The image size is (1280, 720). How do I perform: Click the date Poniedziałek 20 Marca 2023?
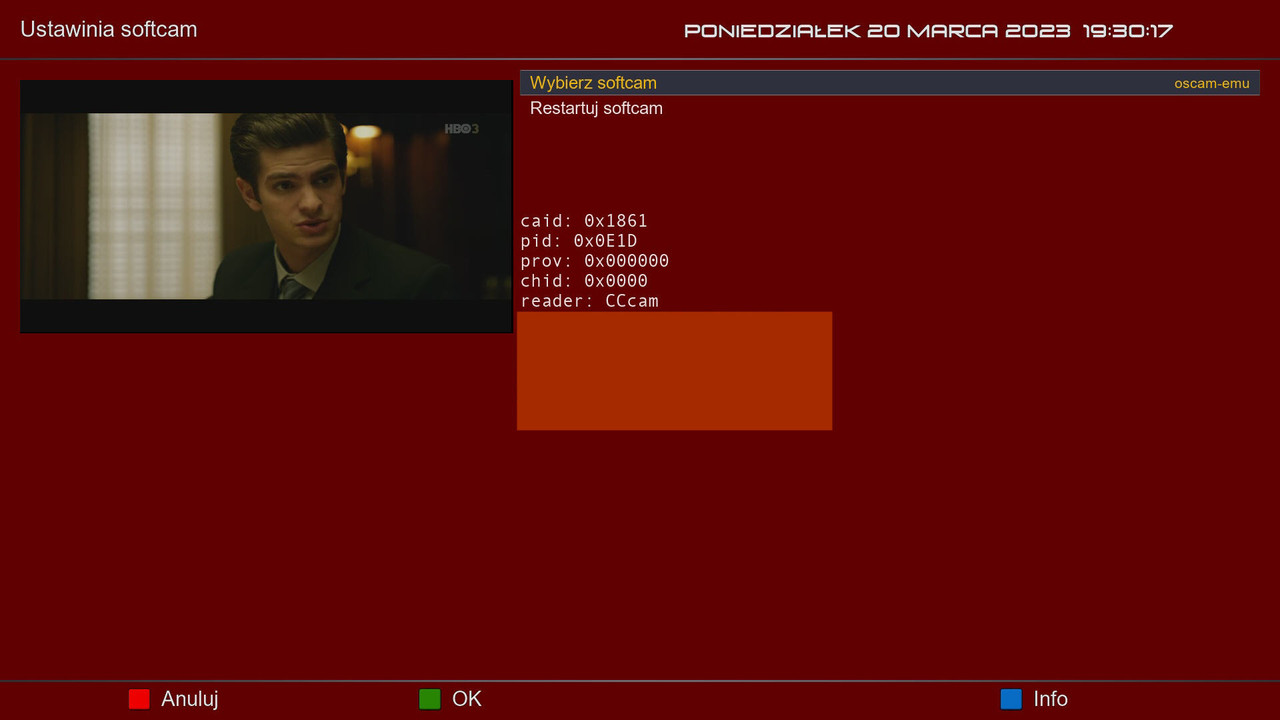tap(877, 31)
